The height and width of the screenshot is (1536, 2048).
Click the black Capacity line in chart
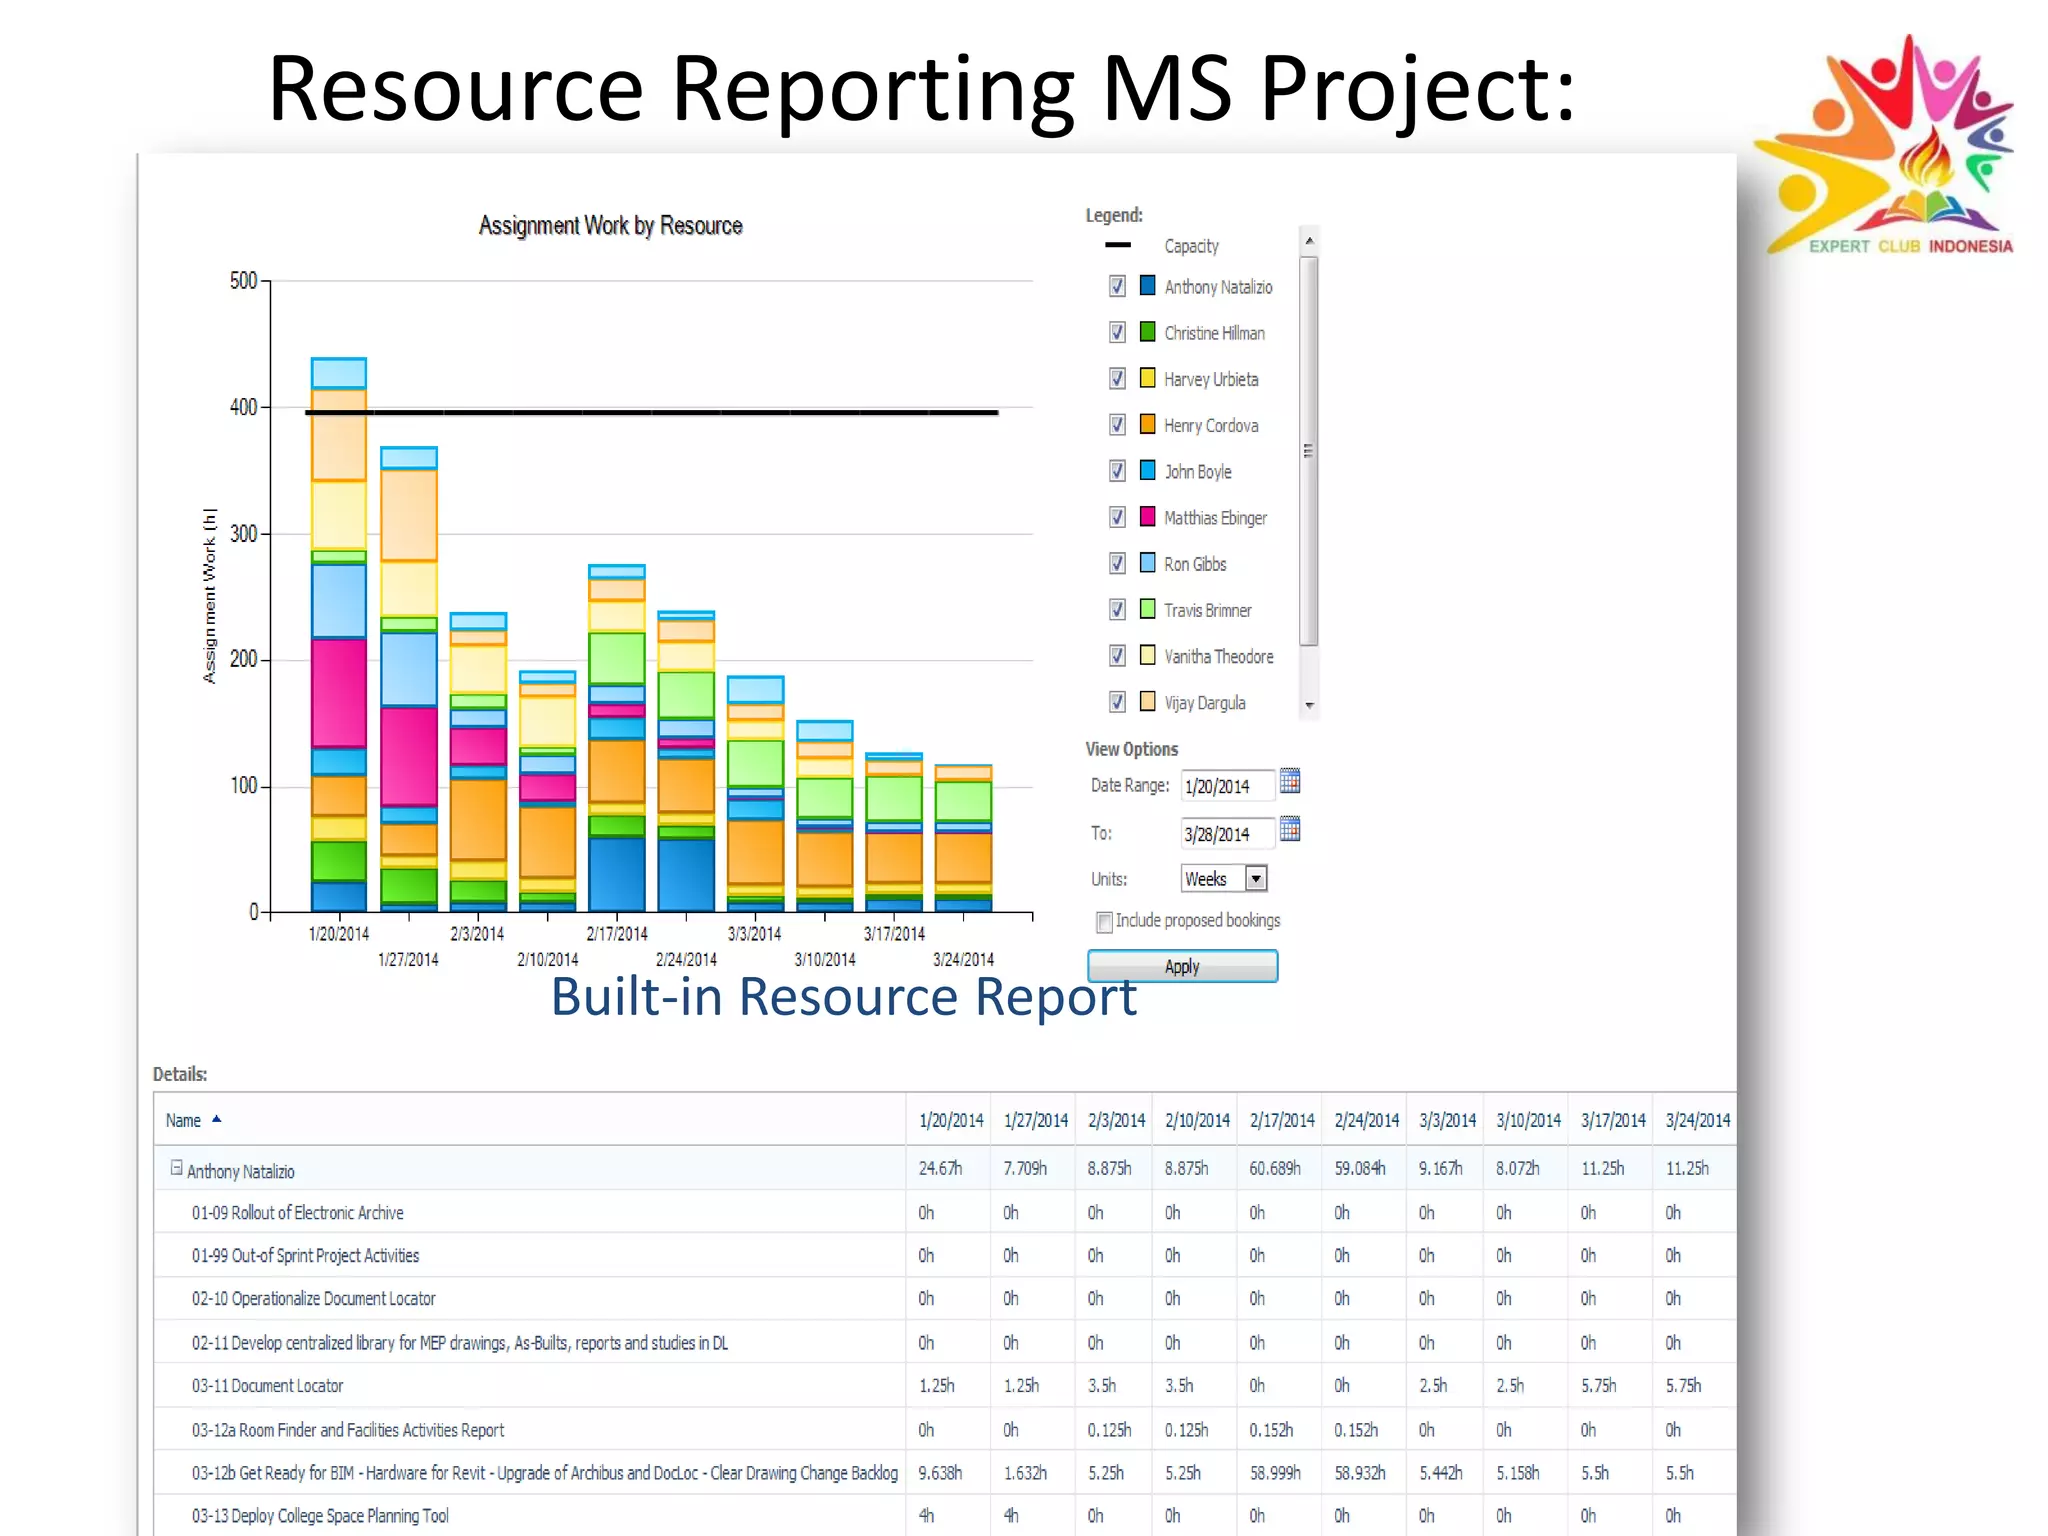(651, 412)
